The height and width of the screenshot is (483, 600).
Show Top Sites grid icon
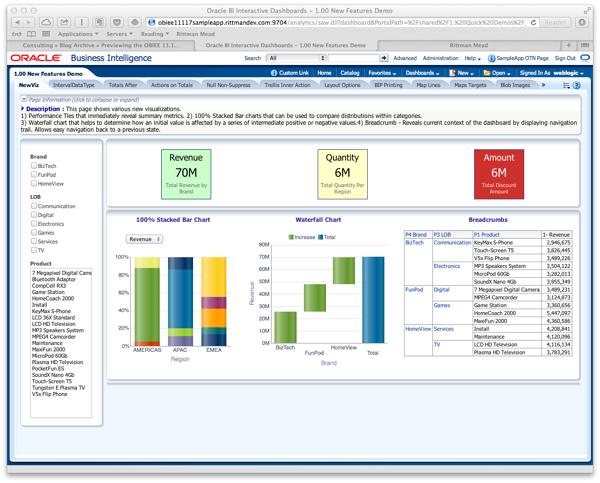pos(46,34)
